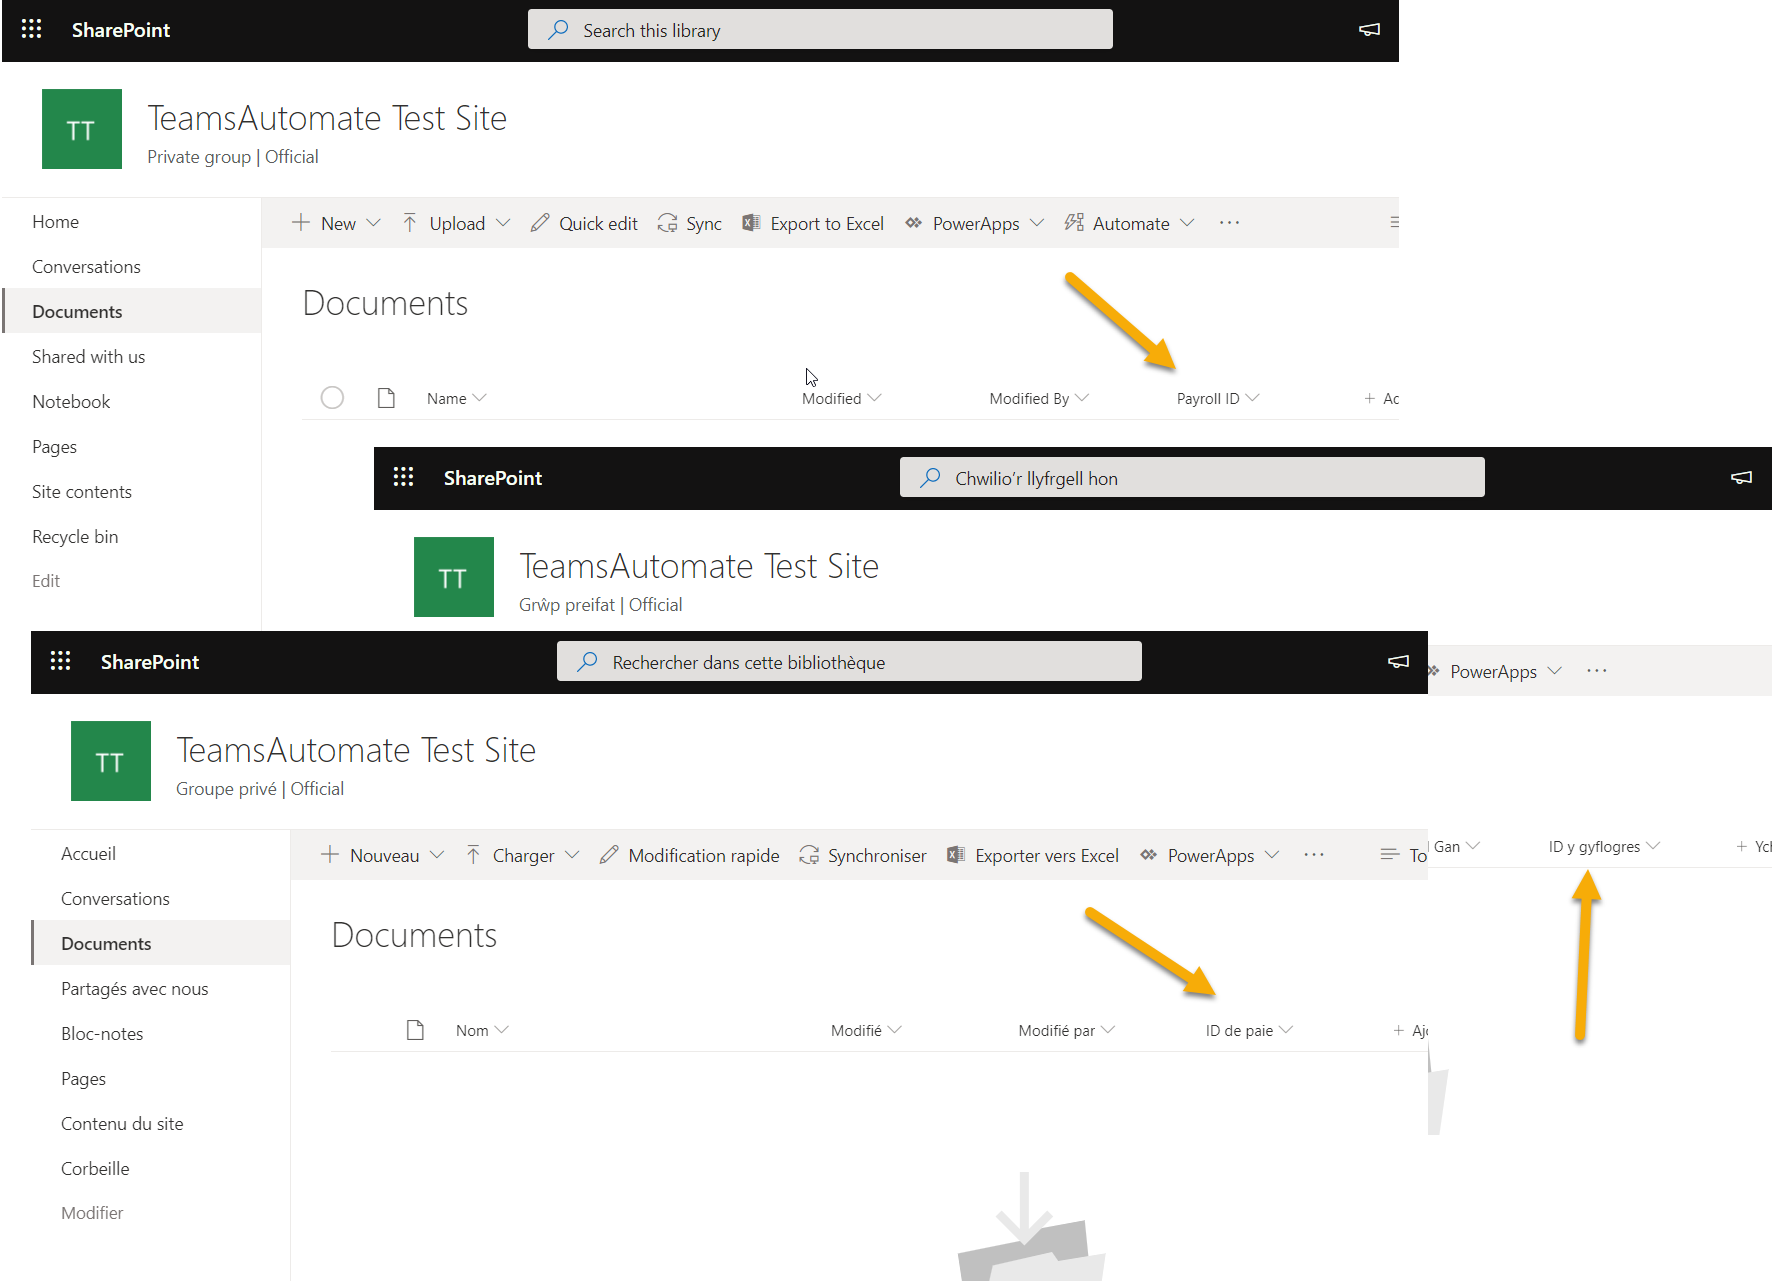
Task: Toggle the select all items circle
Action: pyautogui.click(x=332, y=398)
